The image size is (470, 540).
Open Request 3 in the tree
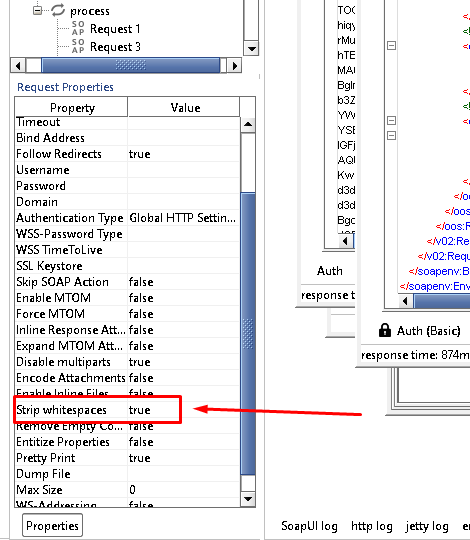pos(115,46)
